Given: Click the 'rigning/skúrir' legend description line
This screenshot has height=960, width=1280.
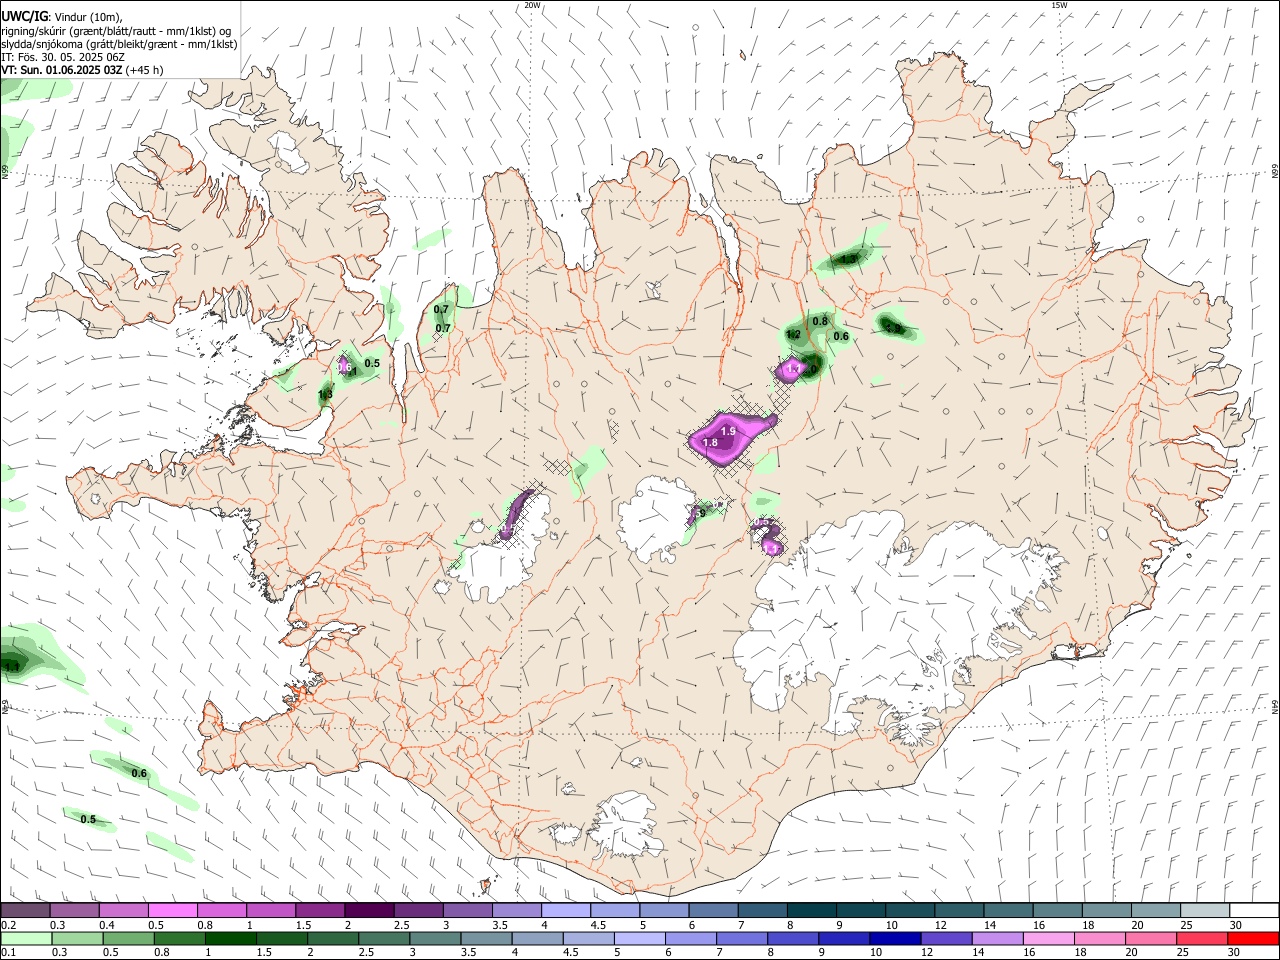Looking at the screenshot, I should tap(116, 31).
